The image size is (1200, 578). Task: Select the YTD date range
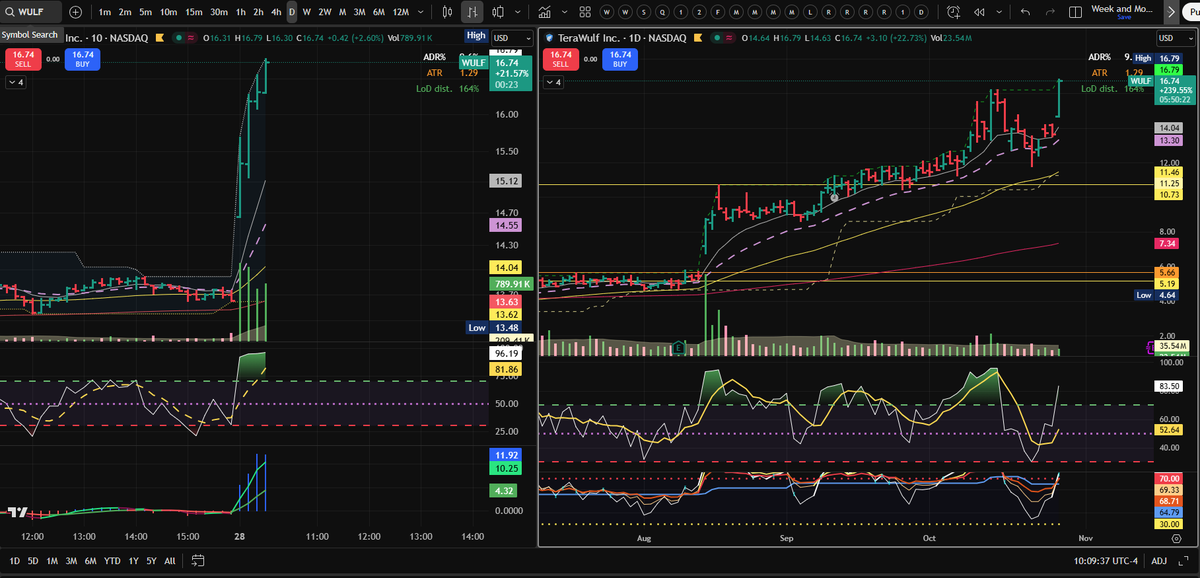[x=113, y=560]
